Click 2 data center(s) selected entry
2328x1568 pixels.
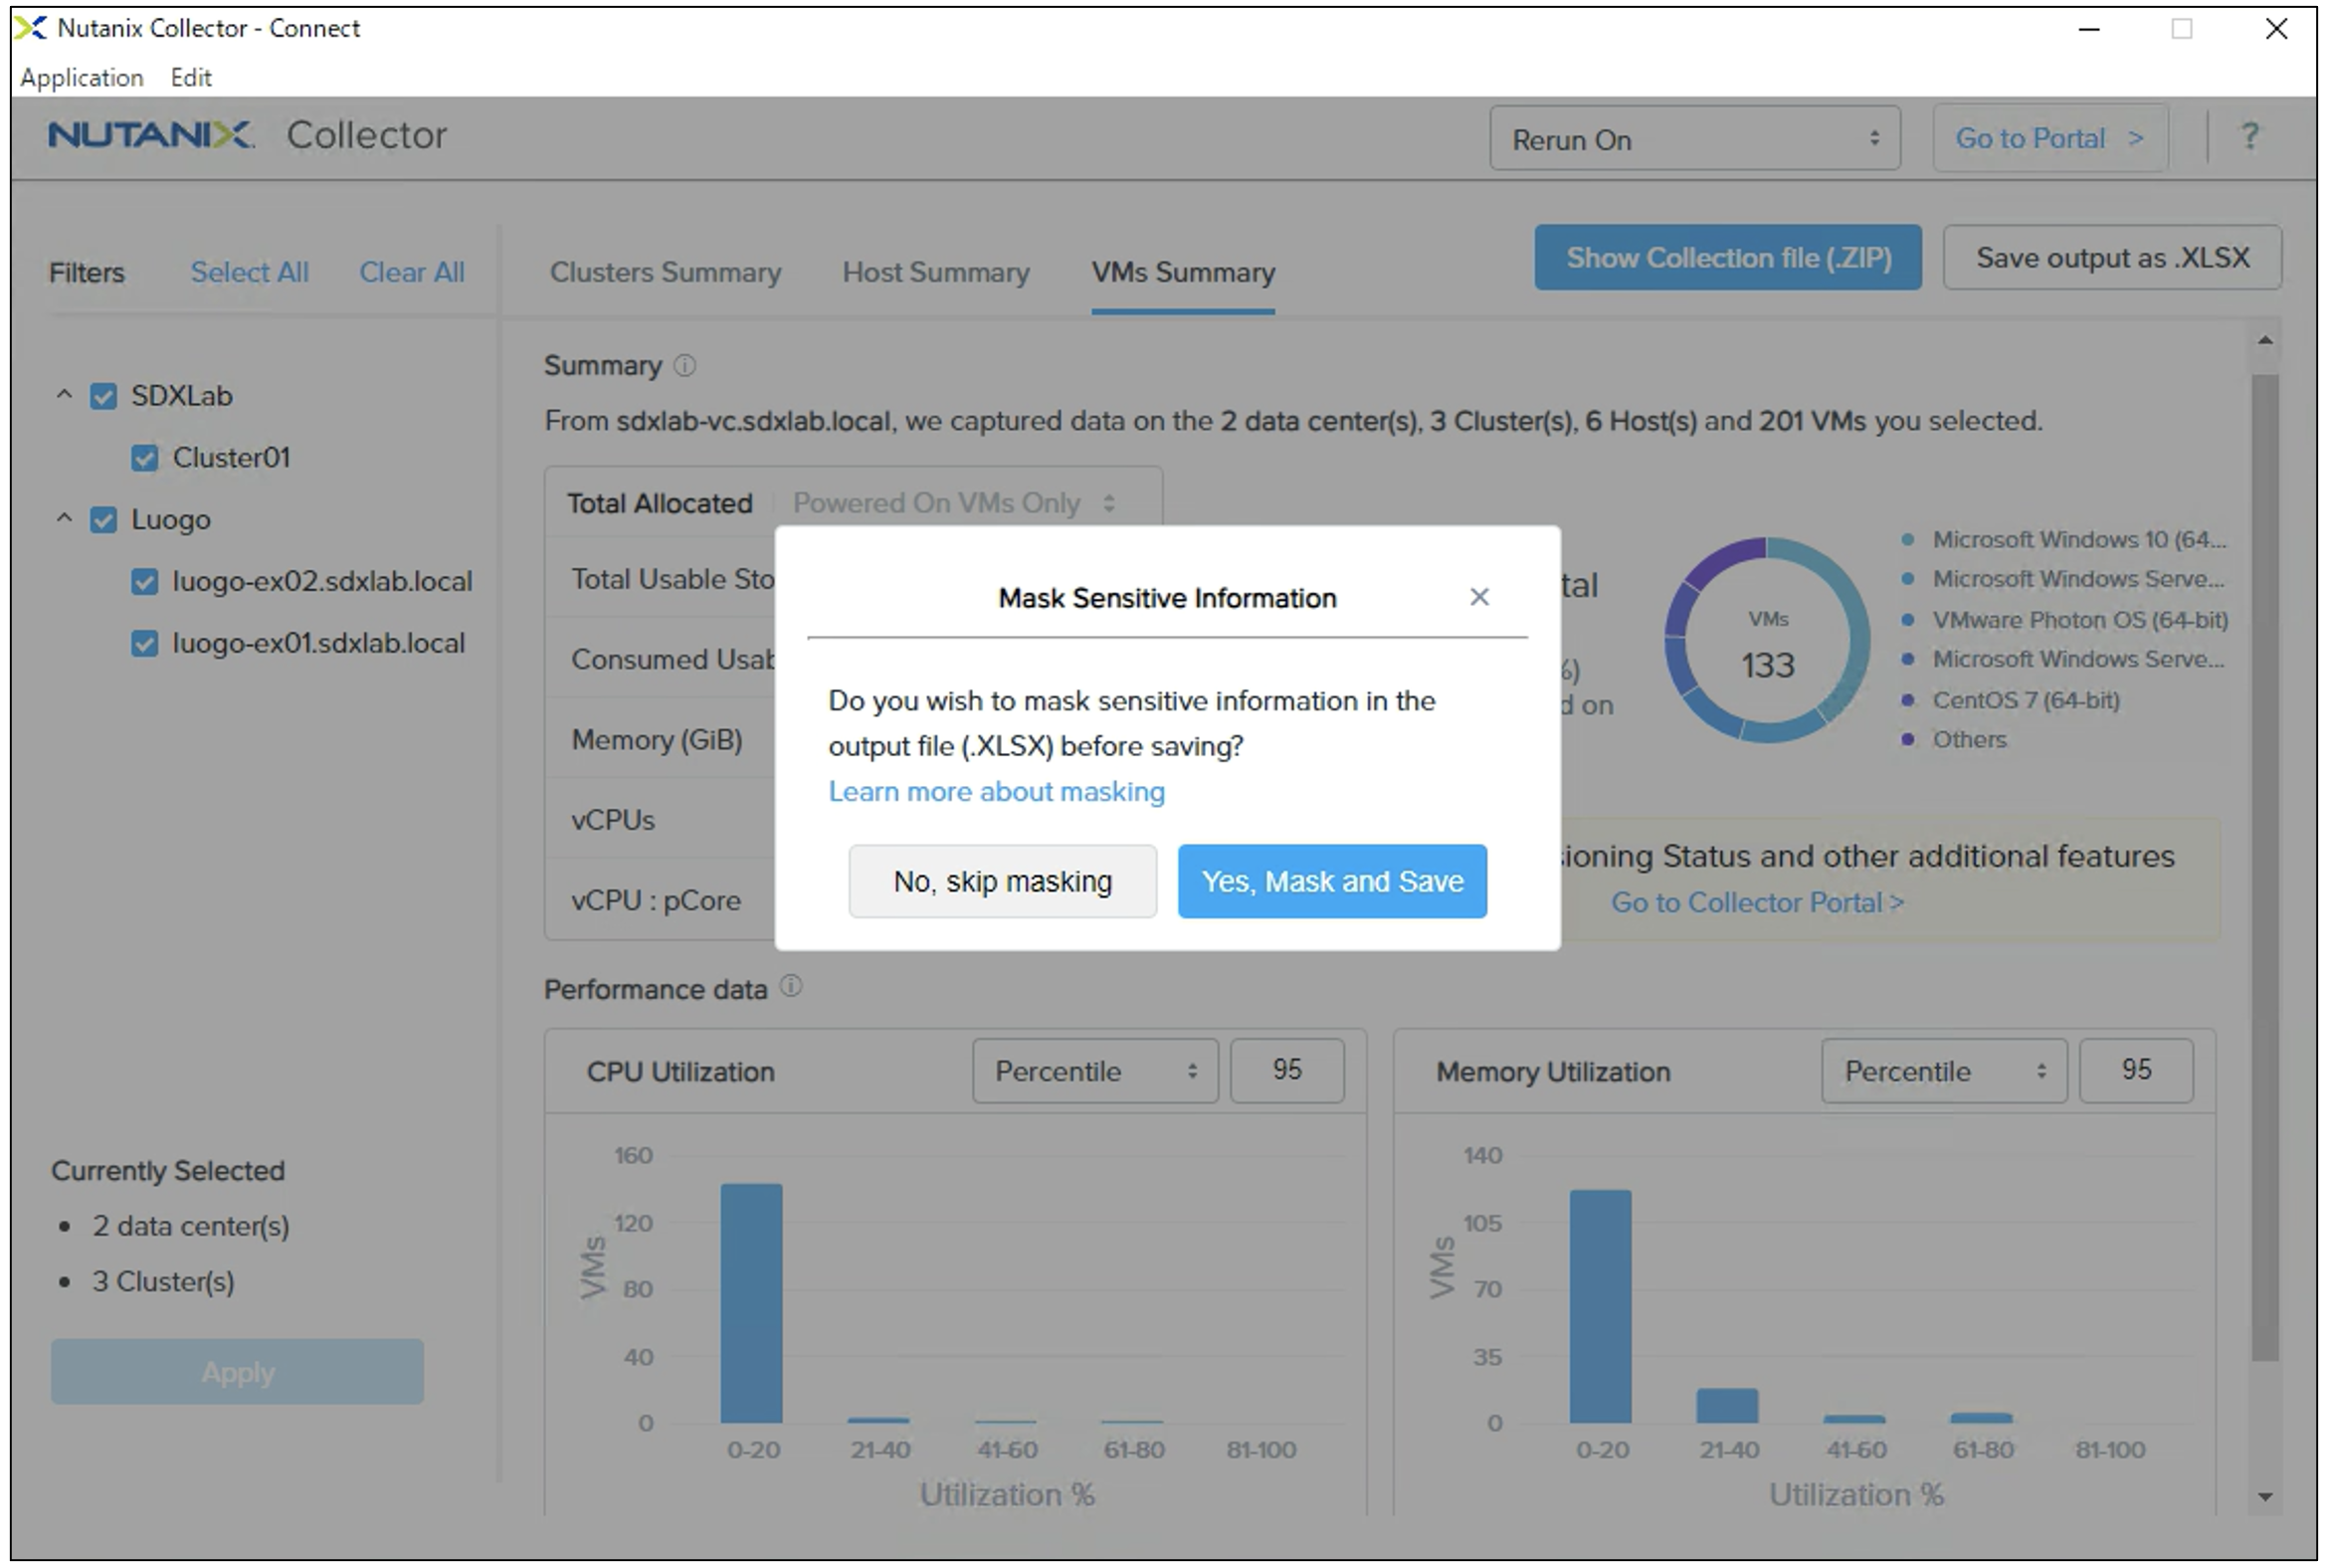pyautogui.click(x=190, y=1226)
